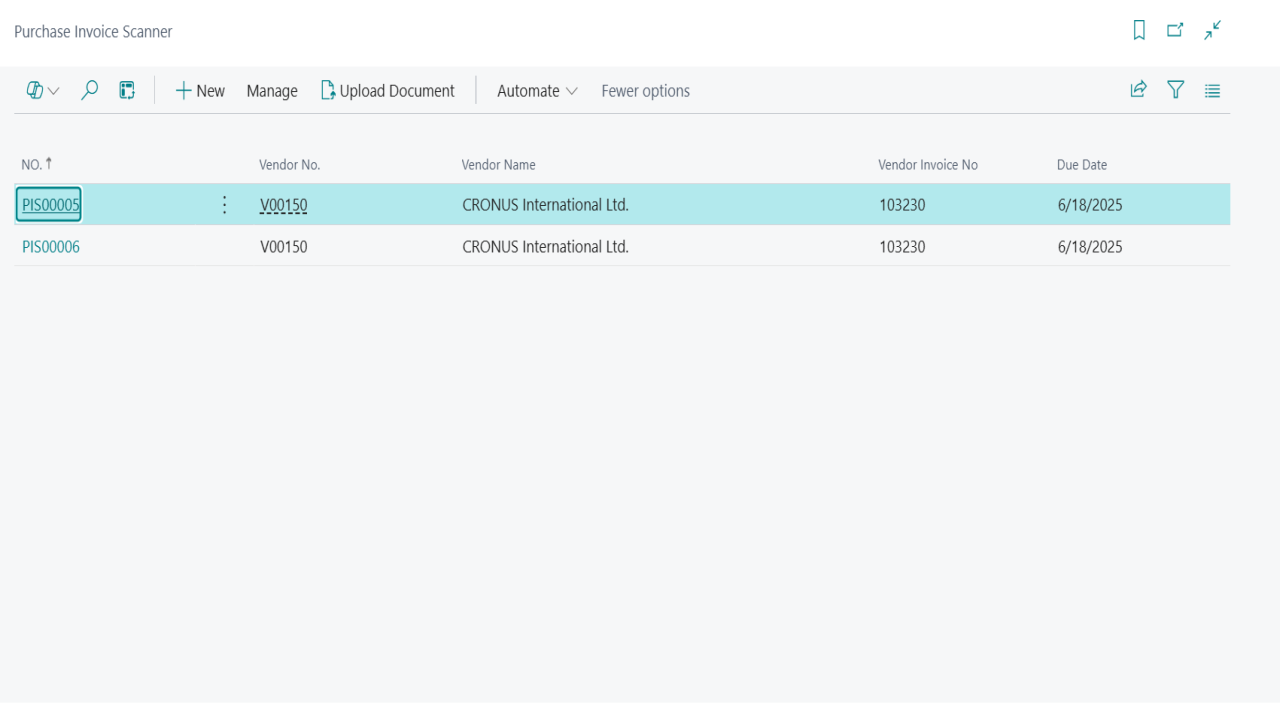
Task: Click the analysis view icon beside search
Action: click(127, 91)
